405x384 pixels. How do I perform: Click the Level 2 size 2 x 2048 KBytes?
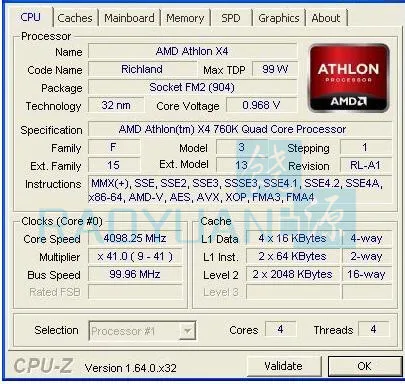293,275
